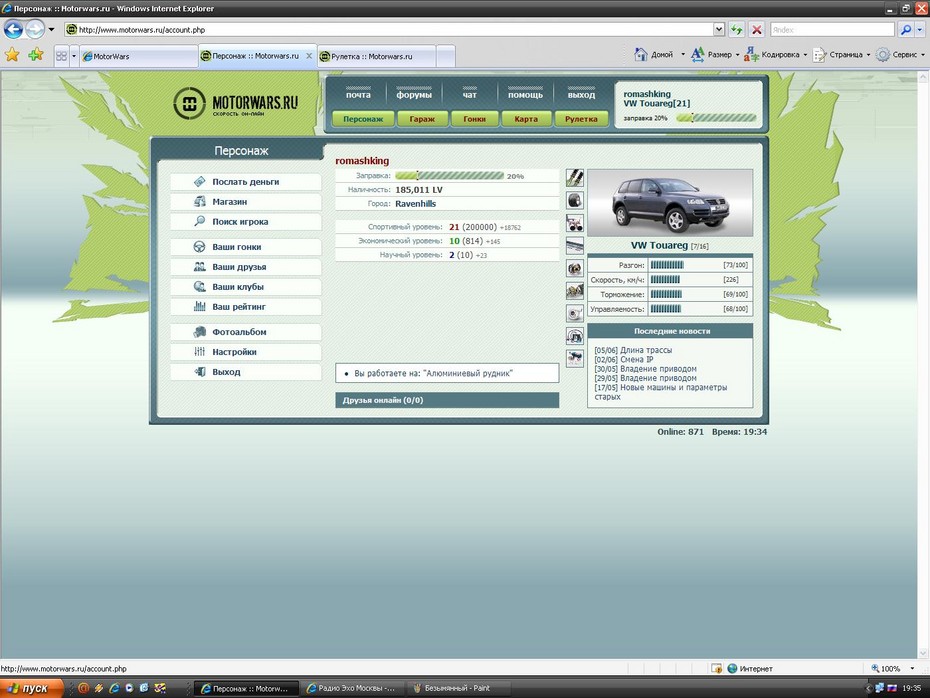Click the Заправка fuel bar in character panel
This screenshot has height=698, width=930.
tap(450, 176)
